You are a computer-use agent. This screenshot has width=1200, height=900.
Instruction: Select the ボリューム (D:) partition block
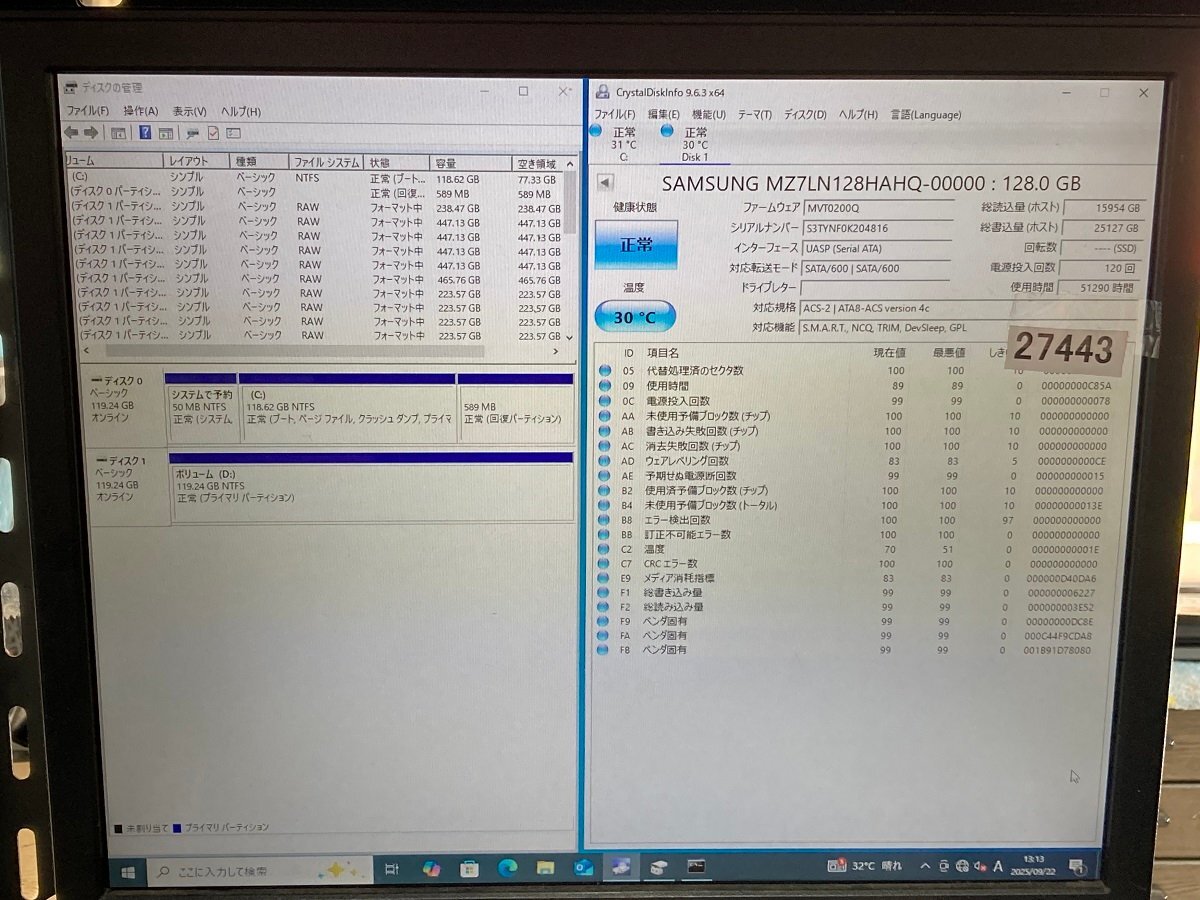point(372,487)
